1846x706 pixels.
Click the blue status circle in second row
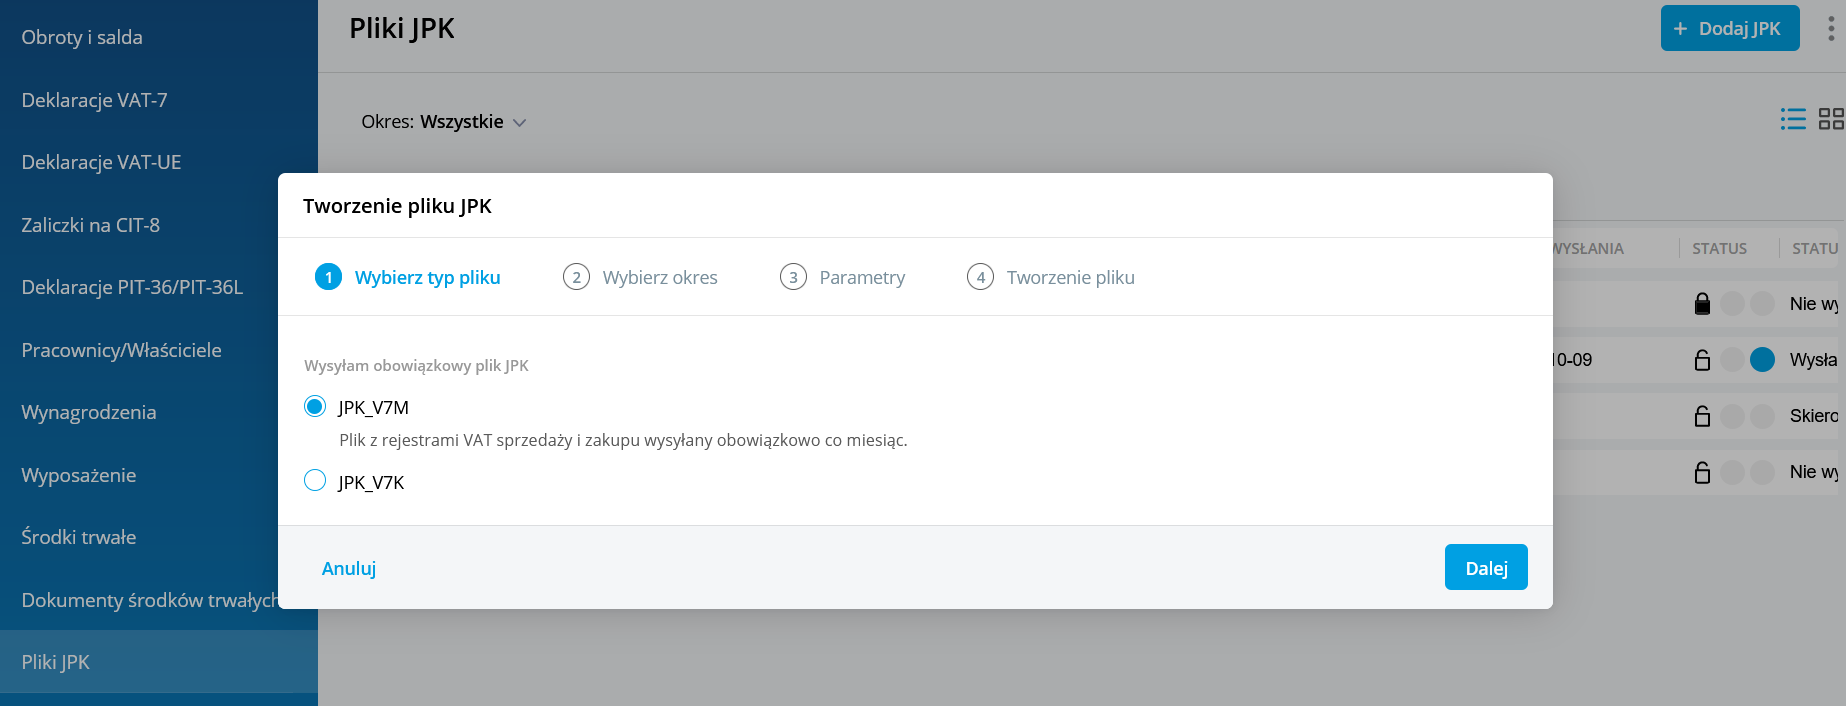tap(1762, 360)
